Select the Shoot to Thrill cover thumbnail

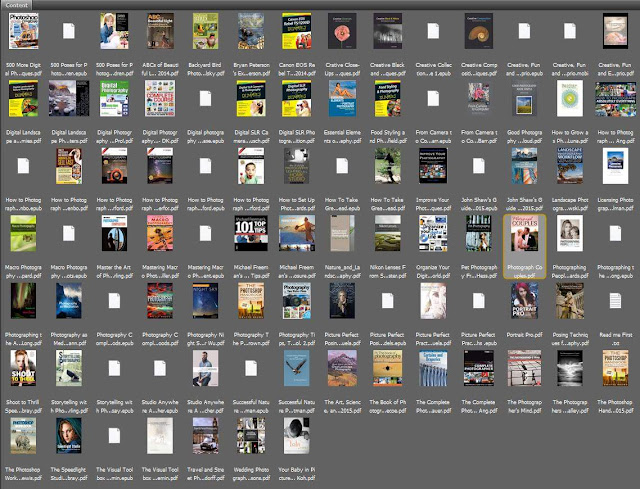click(23, 368)
